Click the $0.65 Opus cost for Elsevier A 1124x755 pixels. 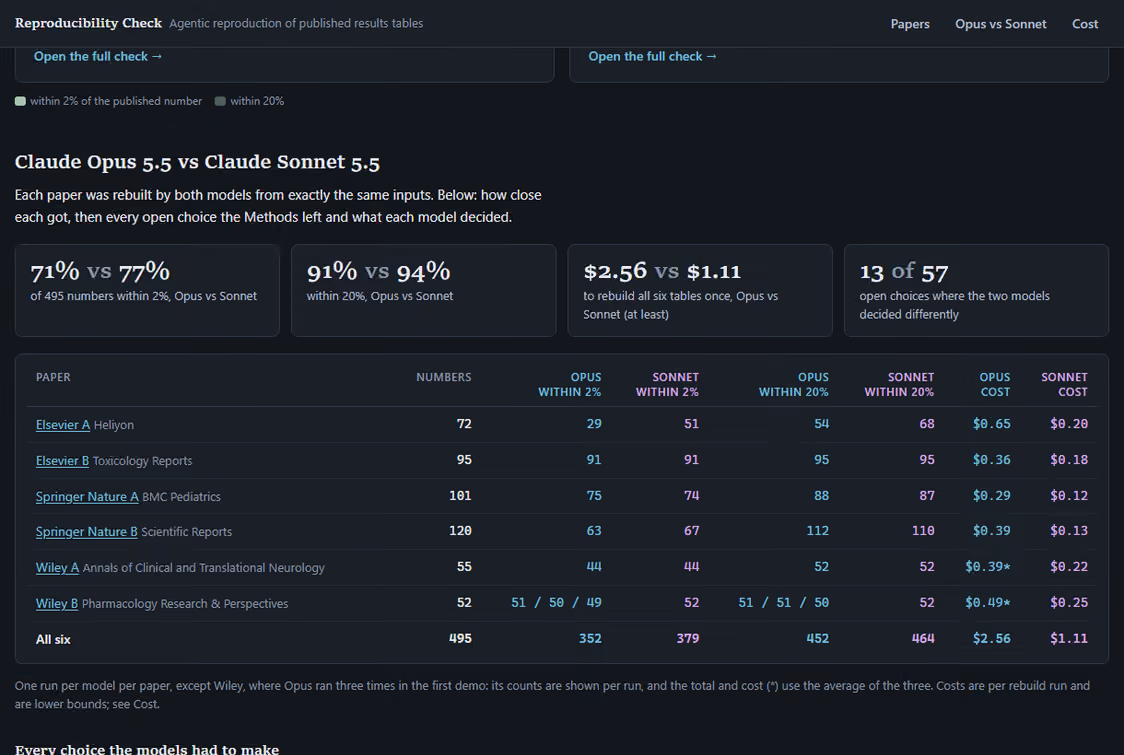pos(991,424)
